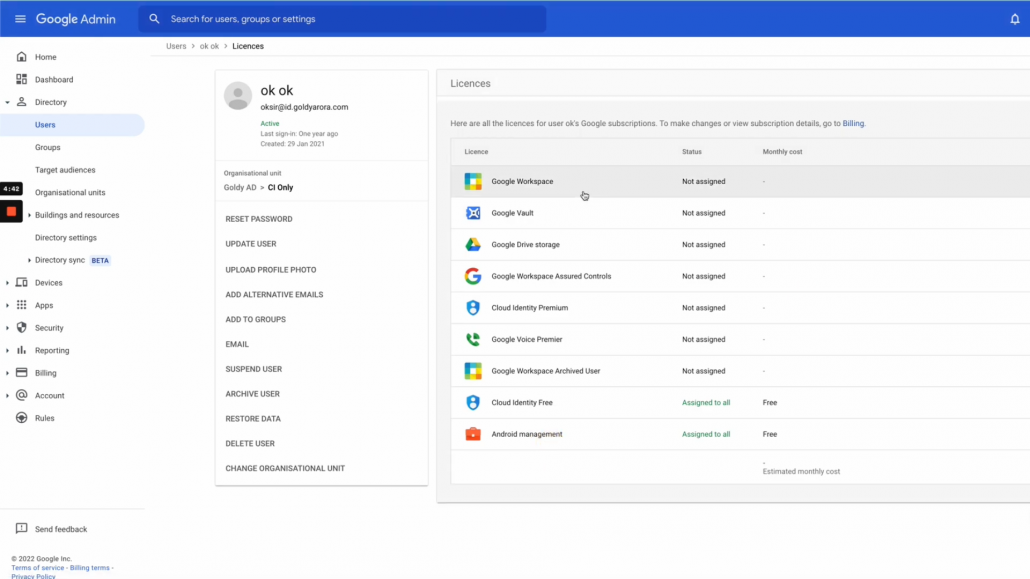Click the Cloud Identity Free icon
This screenshot has height=579, width=1030.
(473, 402)
